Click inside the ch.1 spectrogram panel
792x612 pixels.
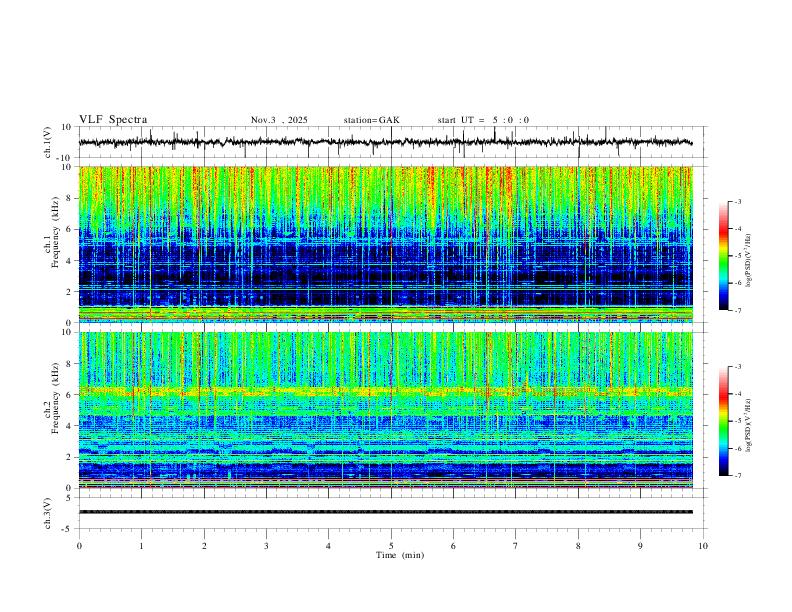click(x=385, y=244)
